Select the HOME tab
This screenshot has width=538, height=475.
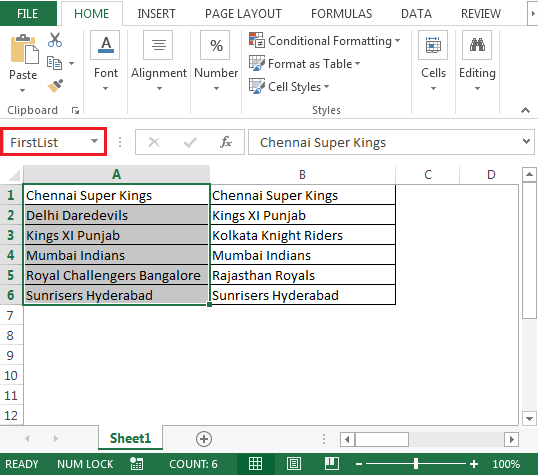tap(92, 14)
